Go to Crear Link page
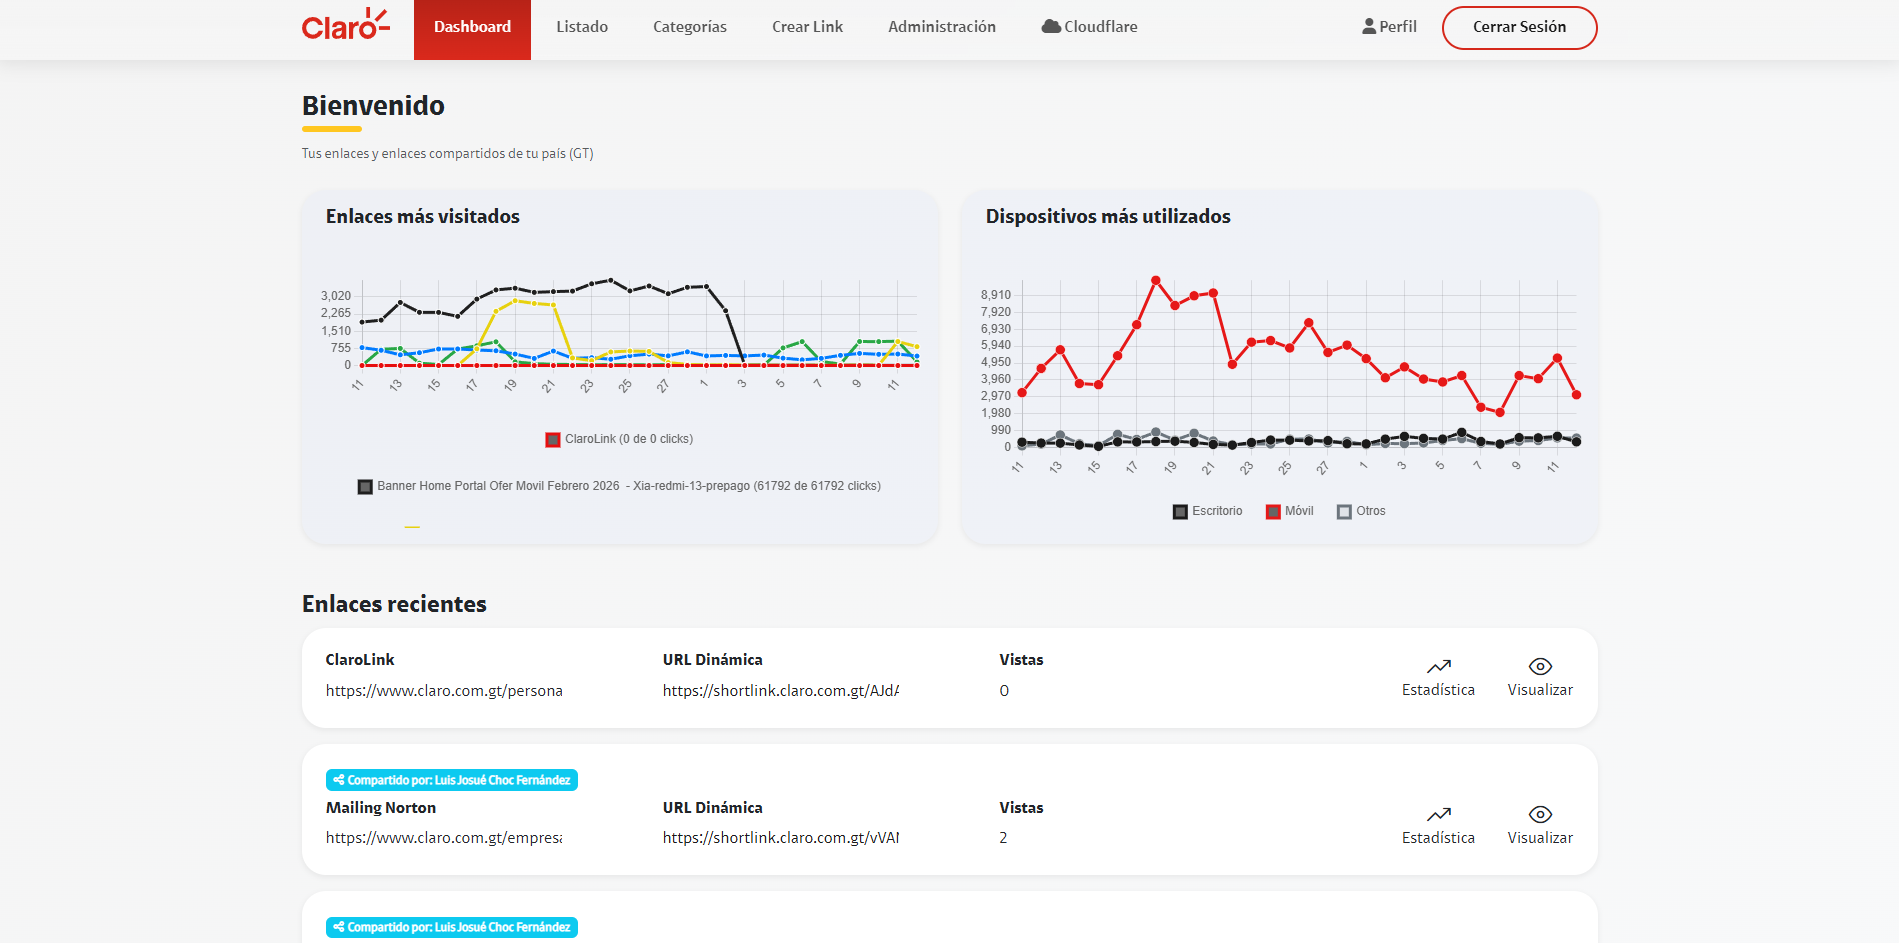 (x=807, y=27)
